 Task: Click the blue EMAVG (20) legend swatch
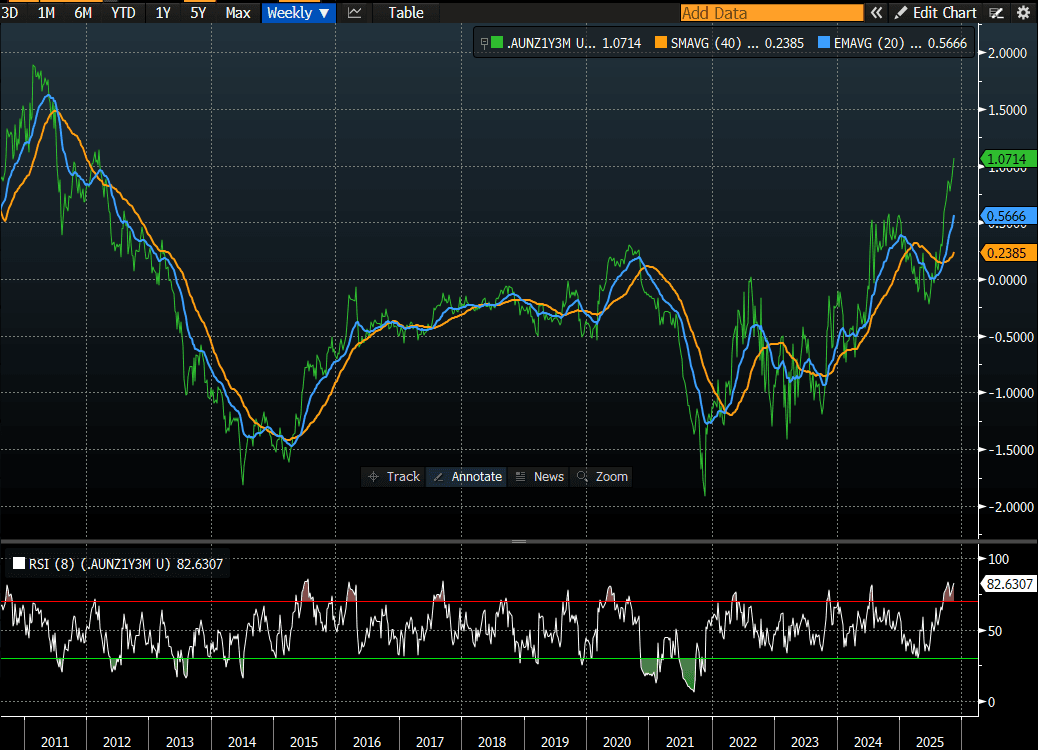click(824, 43)
